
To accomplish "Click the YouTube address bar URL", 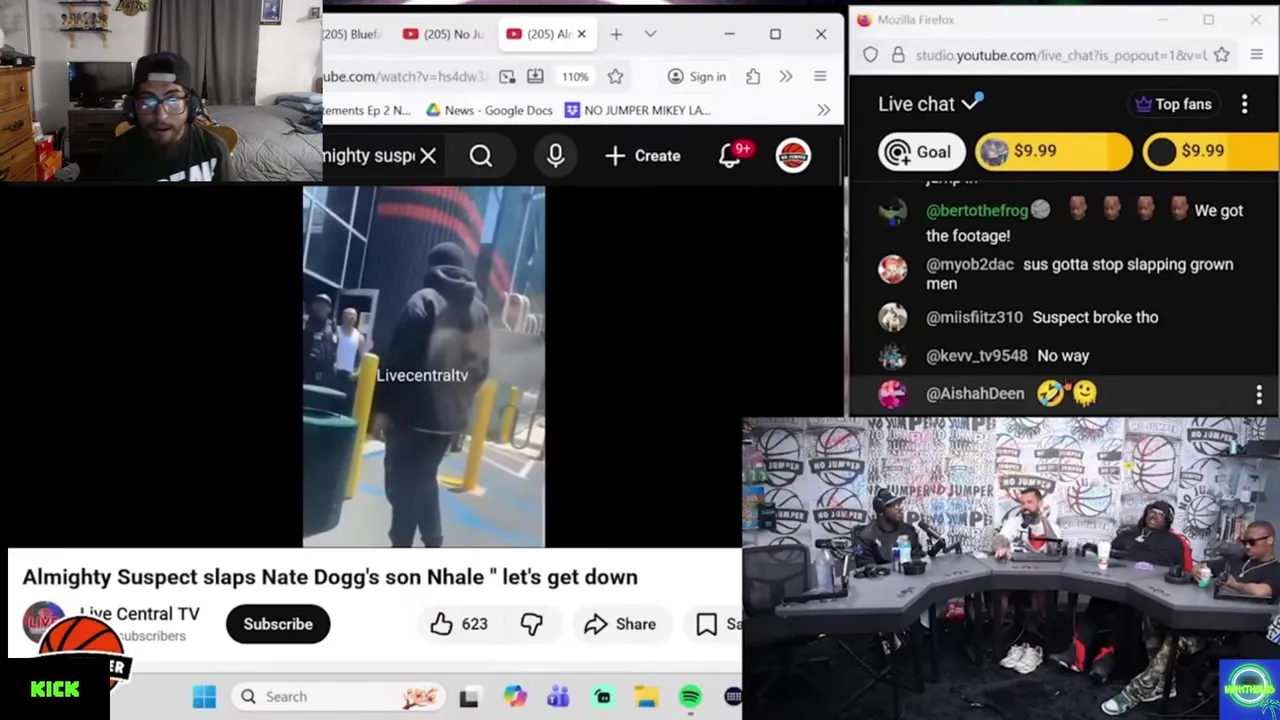I will click(x=404, y=77).
